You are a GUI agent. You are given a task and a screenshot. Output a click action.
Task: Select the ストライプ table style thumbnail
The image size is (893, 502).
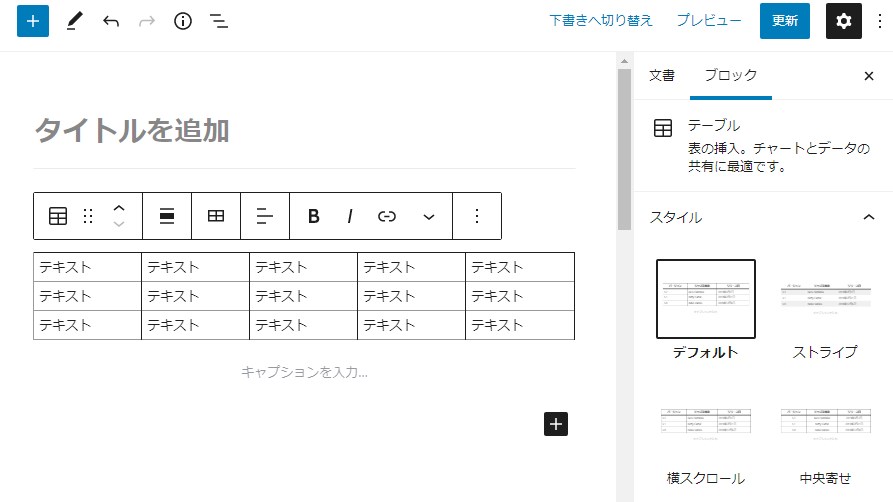coord(824,299)
